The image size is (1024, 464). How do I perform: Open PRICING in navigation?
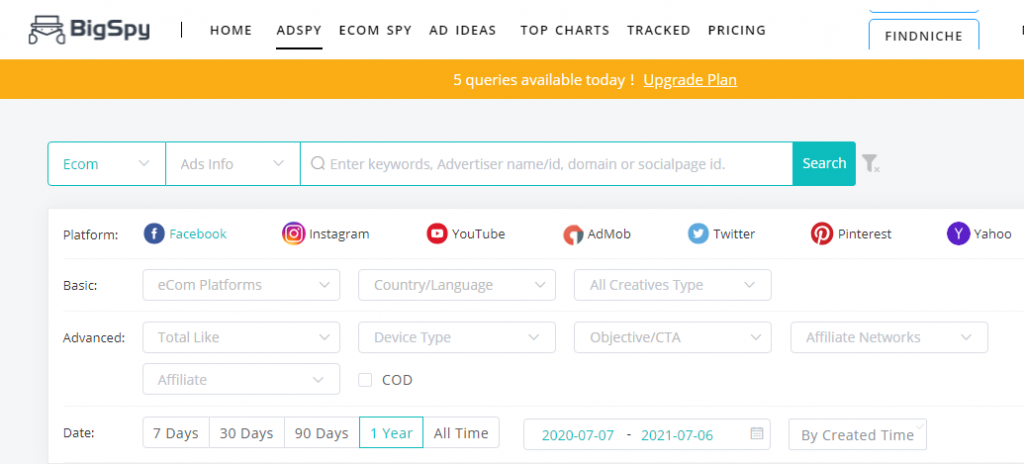tap(737, 30)
